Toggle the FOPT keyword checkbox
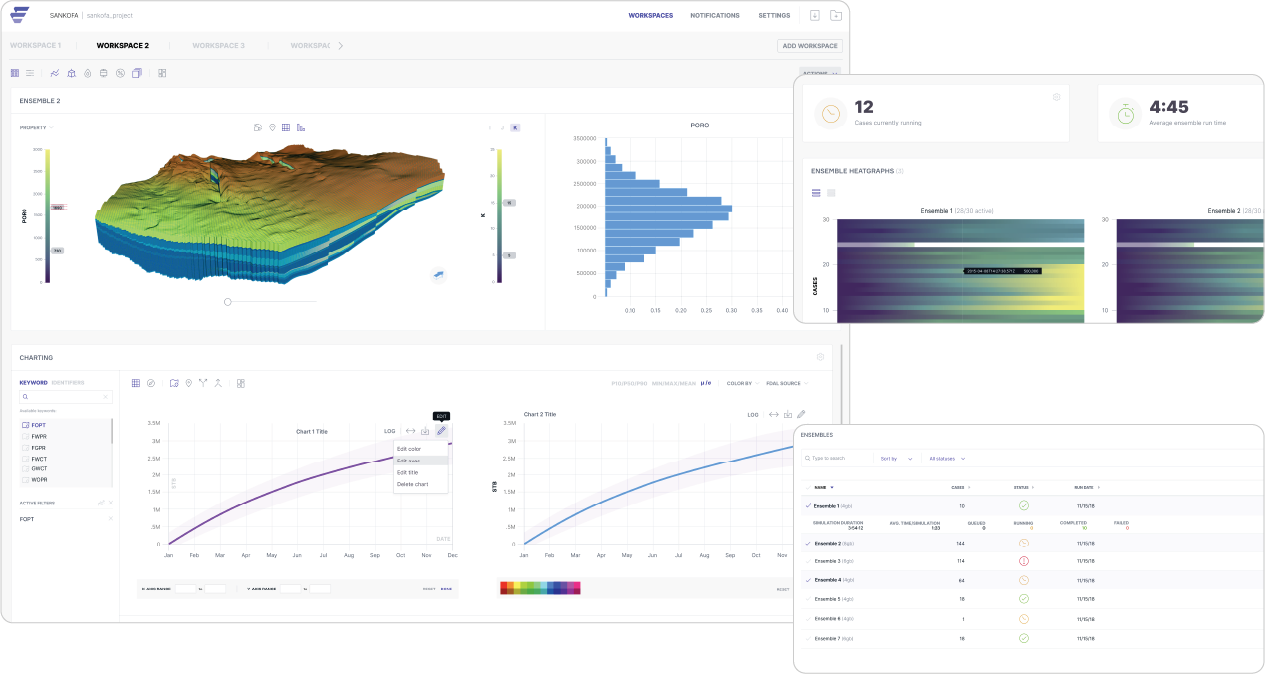 point(26,425)
